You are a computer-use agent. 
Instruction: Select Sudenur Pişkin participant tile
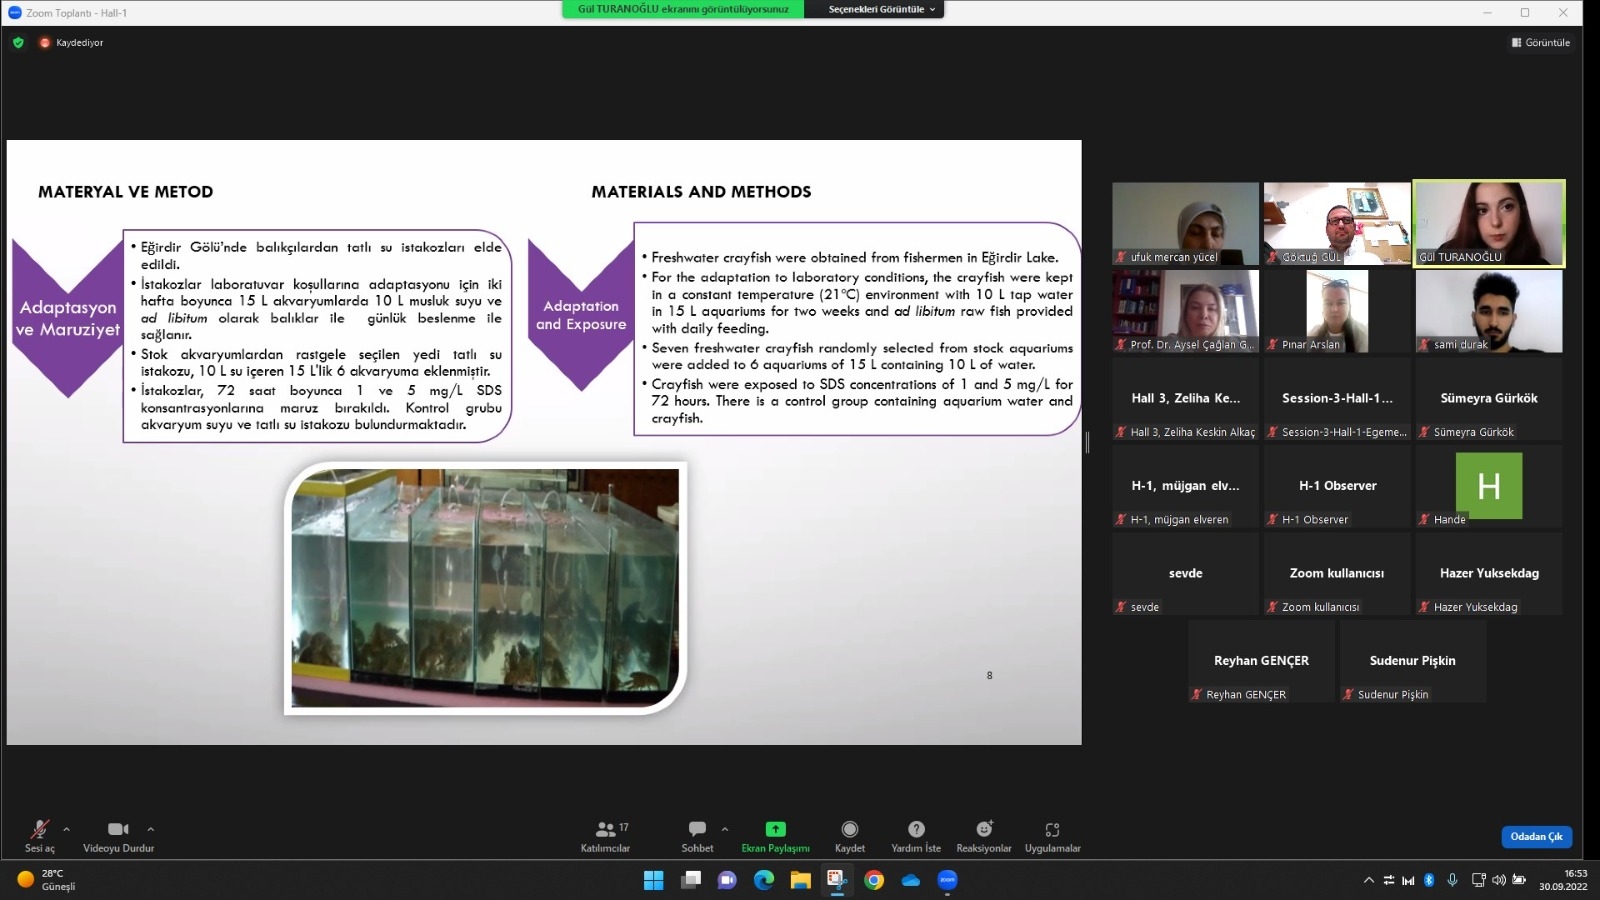tap(1413, 661)
